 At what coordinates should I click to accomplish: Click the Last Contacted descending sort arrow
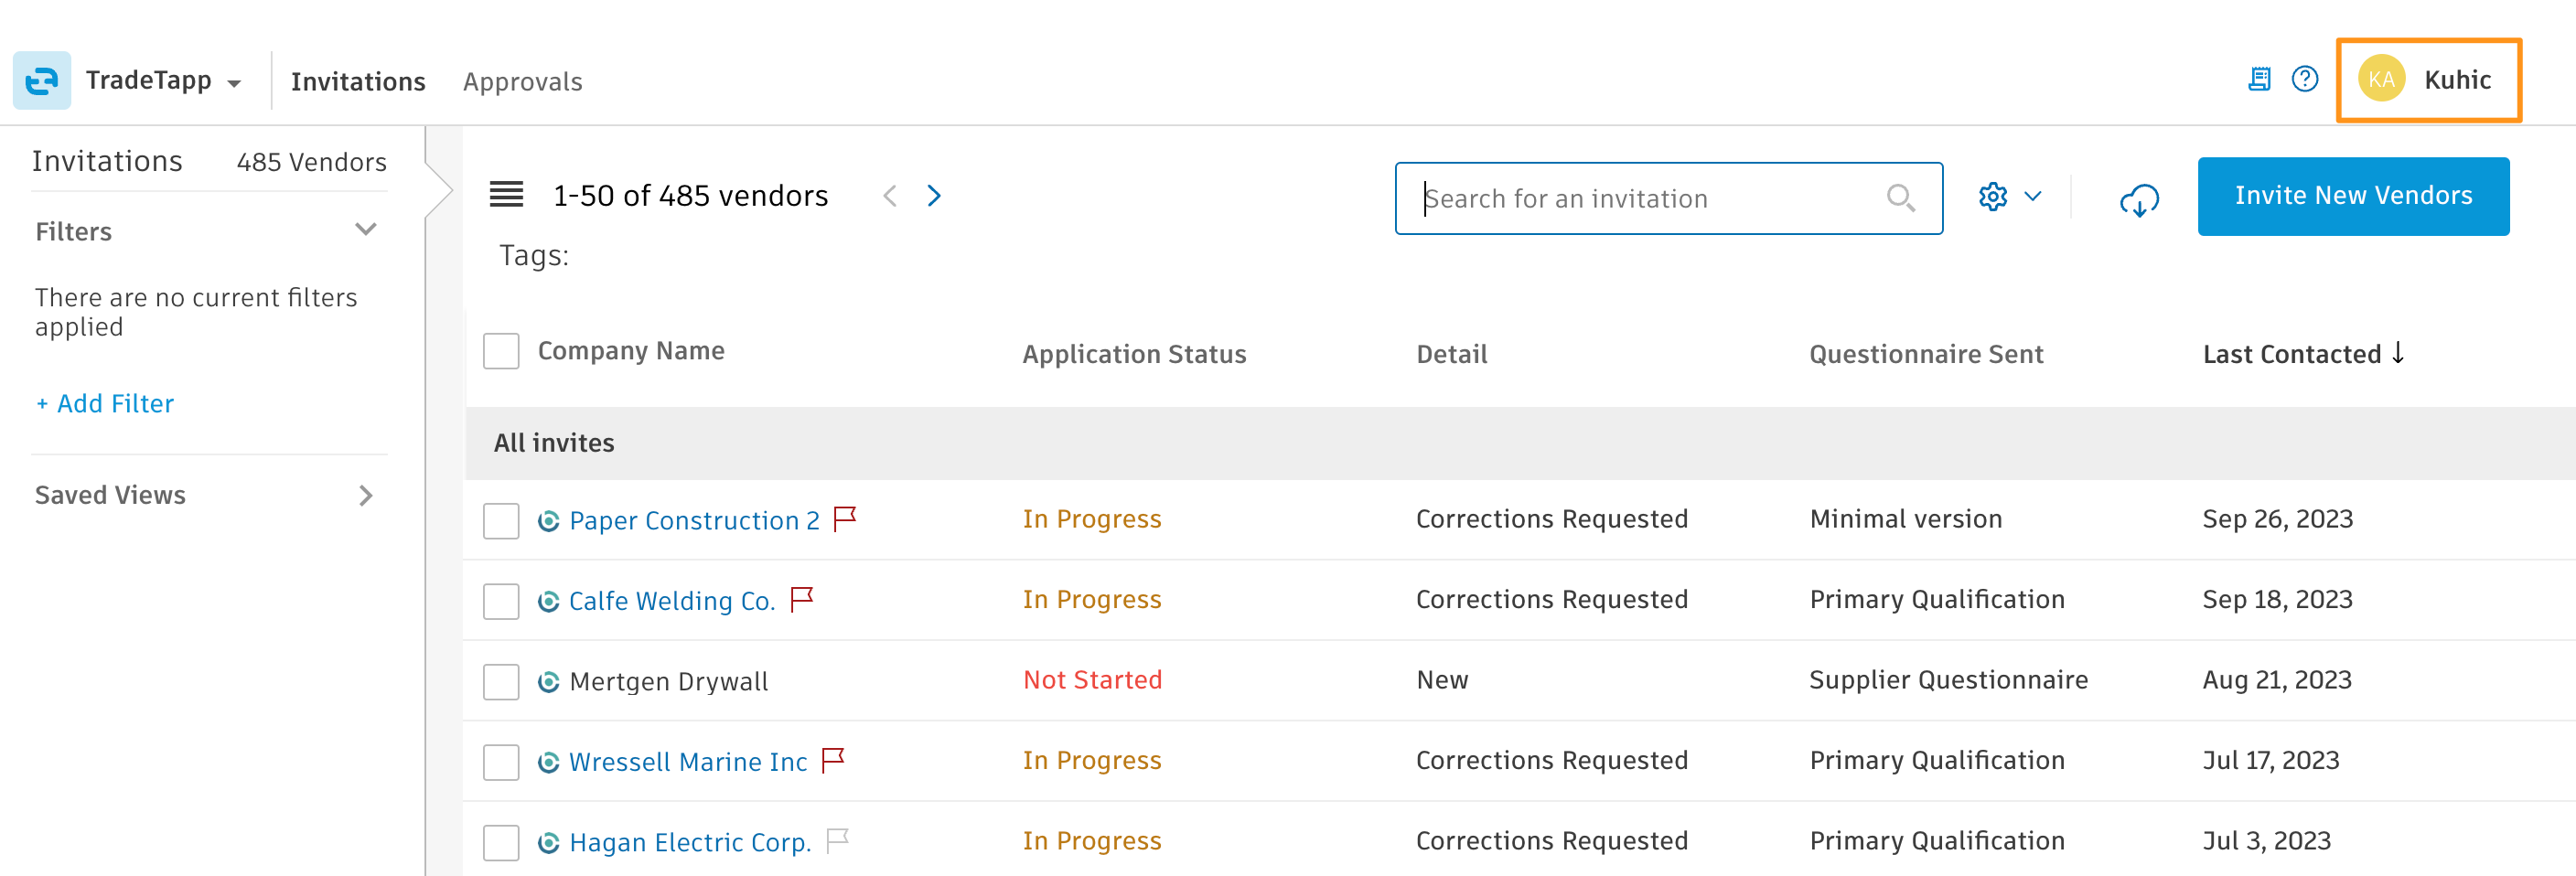point(2398,352)
